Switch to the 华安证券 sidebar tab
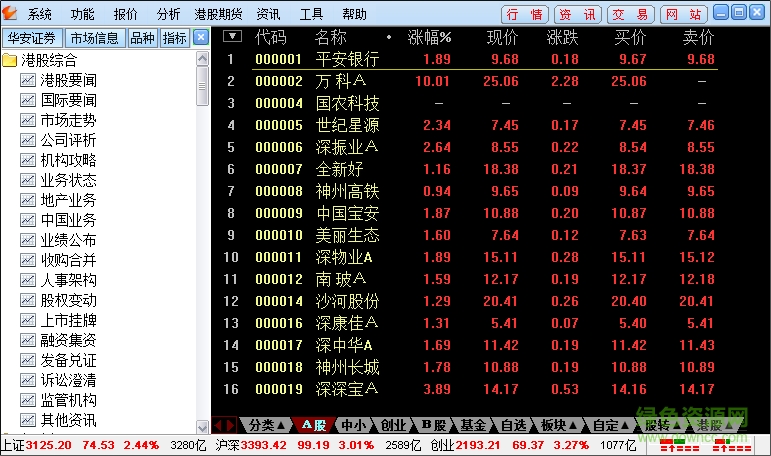Viewport: 771px width, 456px height. coord(32,38)
